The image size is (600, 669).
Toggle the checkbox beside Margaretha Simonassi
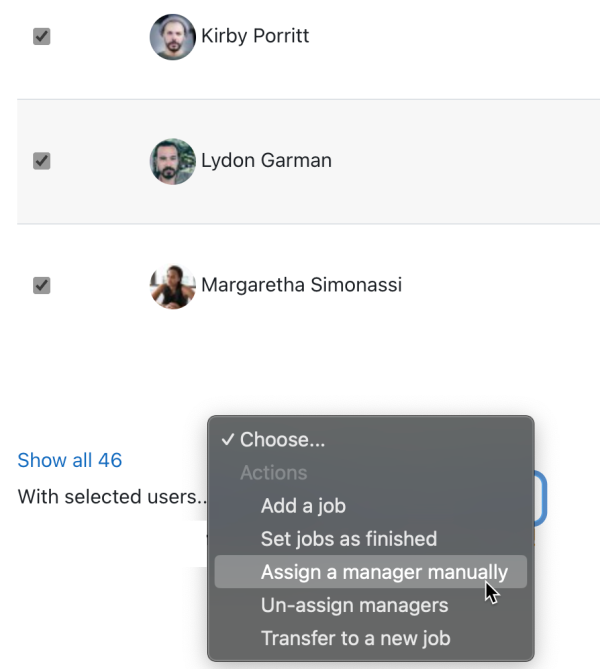click(42, 285)
